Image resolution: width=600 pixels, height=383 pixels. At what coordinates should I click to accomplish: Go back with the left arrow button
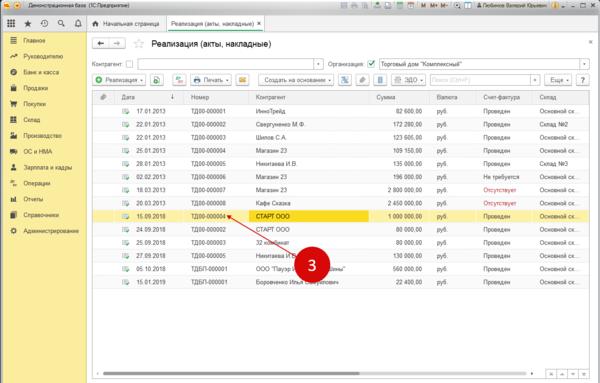click(101, 44)
